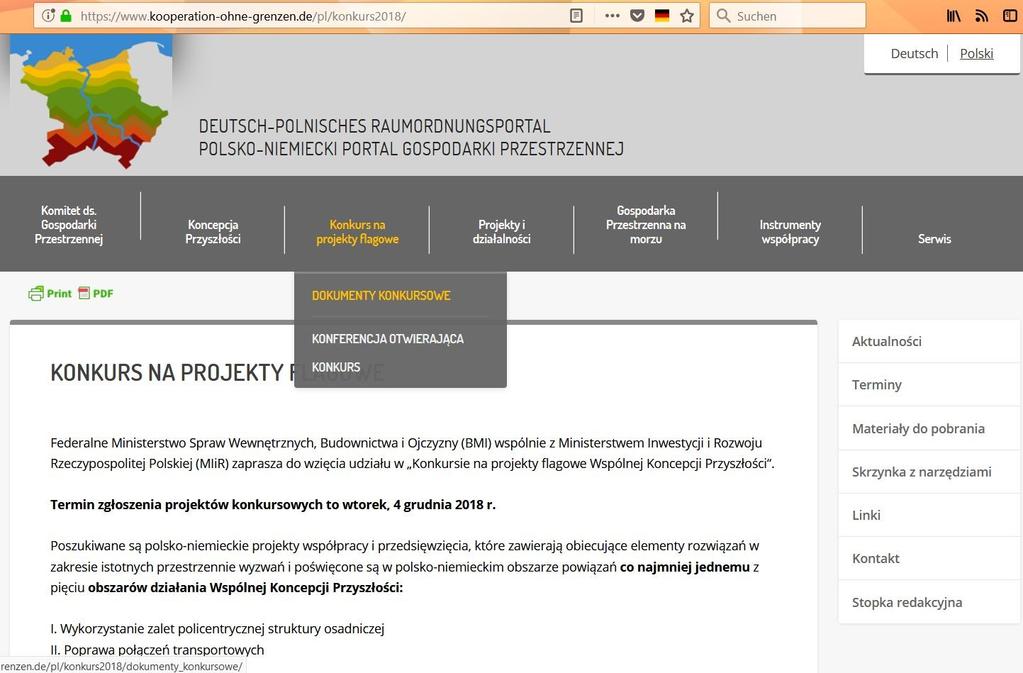Open Materiały do pobrania sidebar link

pos(929,428)
